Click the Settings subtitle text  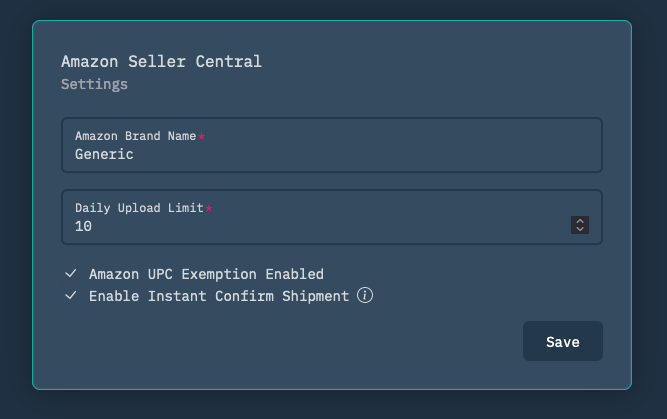click(x=94, y=84)
